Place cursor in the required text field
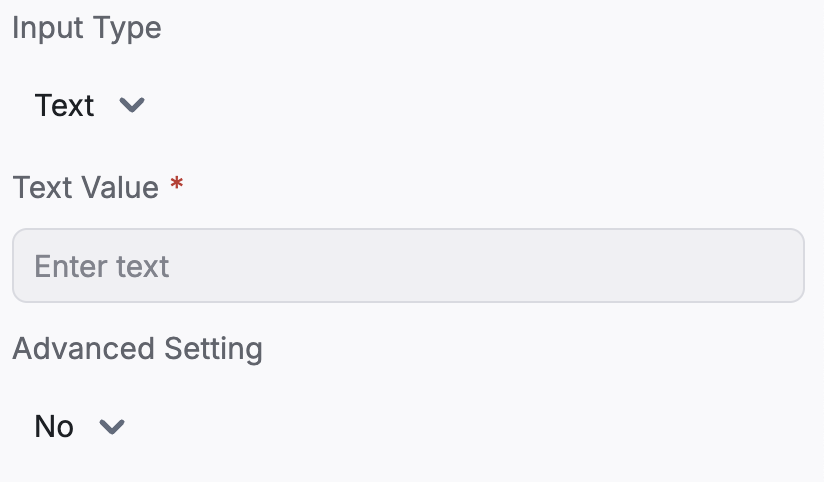Screen dimensions: 824x482 tap(408, 265)
